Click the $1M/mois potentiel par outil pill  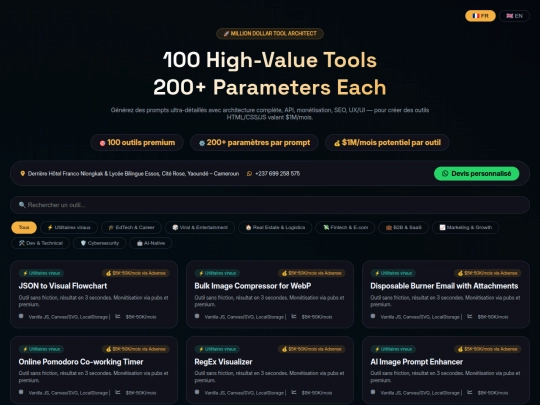click(387, 143)
